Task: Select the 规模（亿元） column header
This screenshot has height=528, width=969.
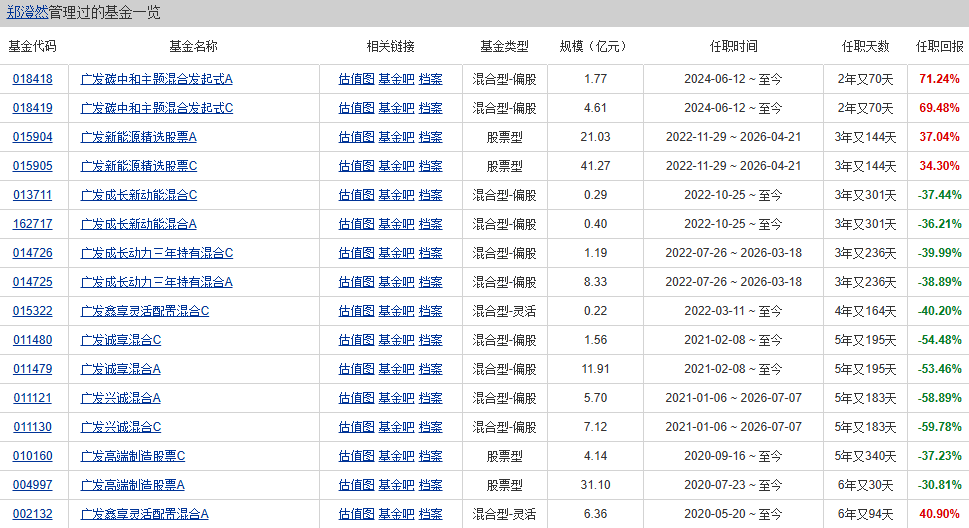Action: (595, 46)
